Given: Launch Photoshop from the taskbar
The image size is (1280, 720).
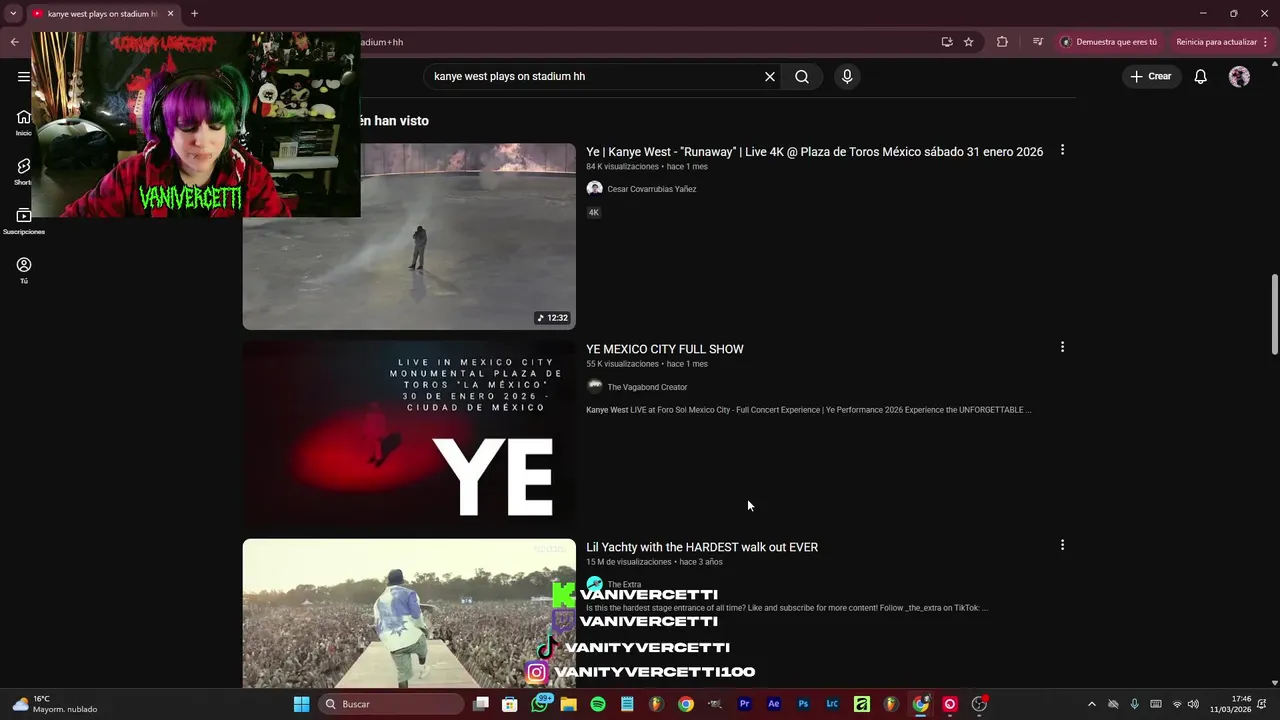Looking at the screenshot, I should [803, 704].
